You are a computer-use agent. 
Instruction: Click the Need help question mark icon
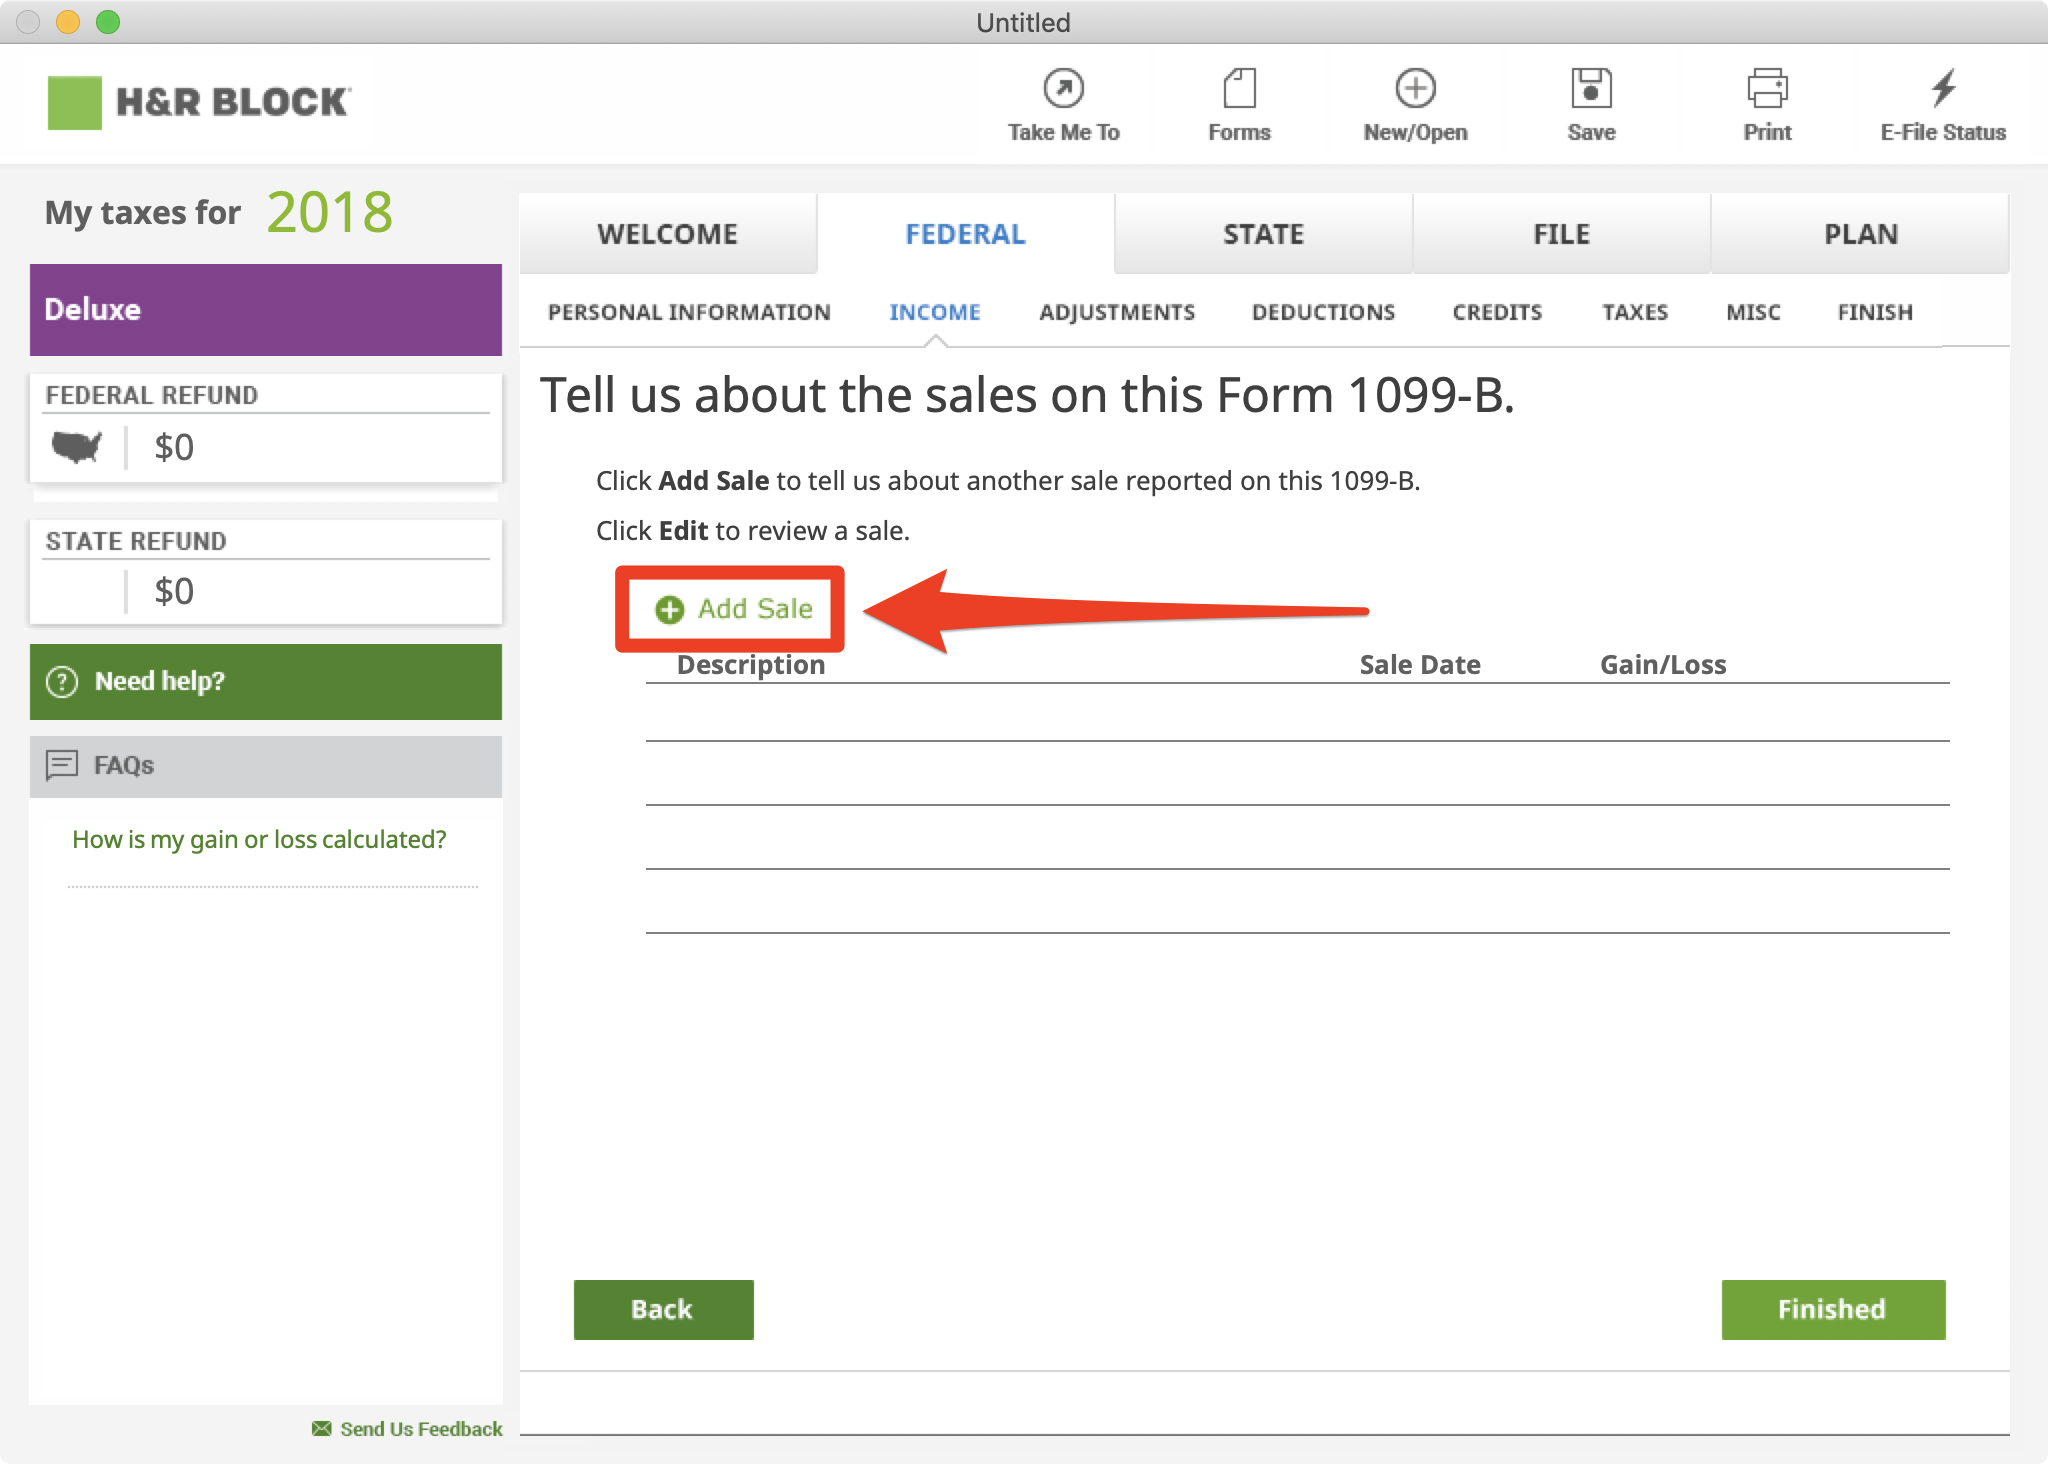(62, 681)
